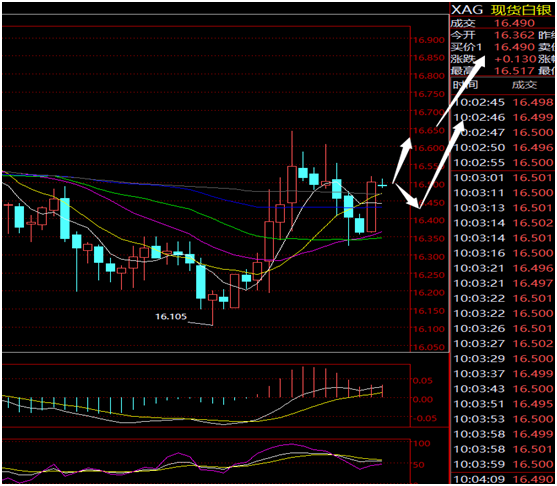Viewport: 557px width, 486px height.
Task: Click the 成交 column header in trade list
Action: click(524, 85)
